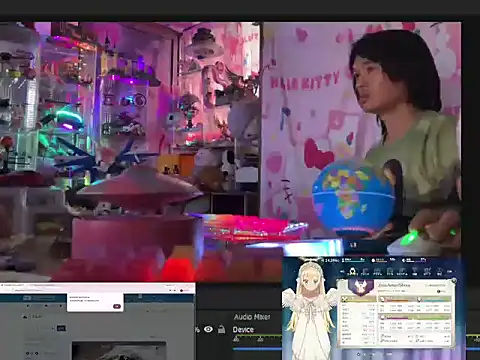Adjust the blue Device volume slider
This screenshot has width=480, height=360.
pos(257,349)
